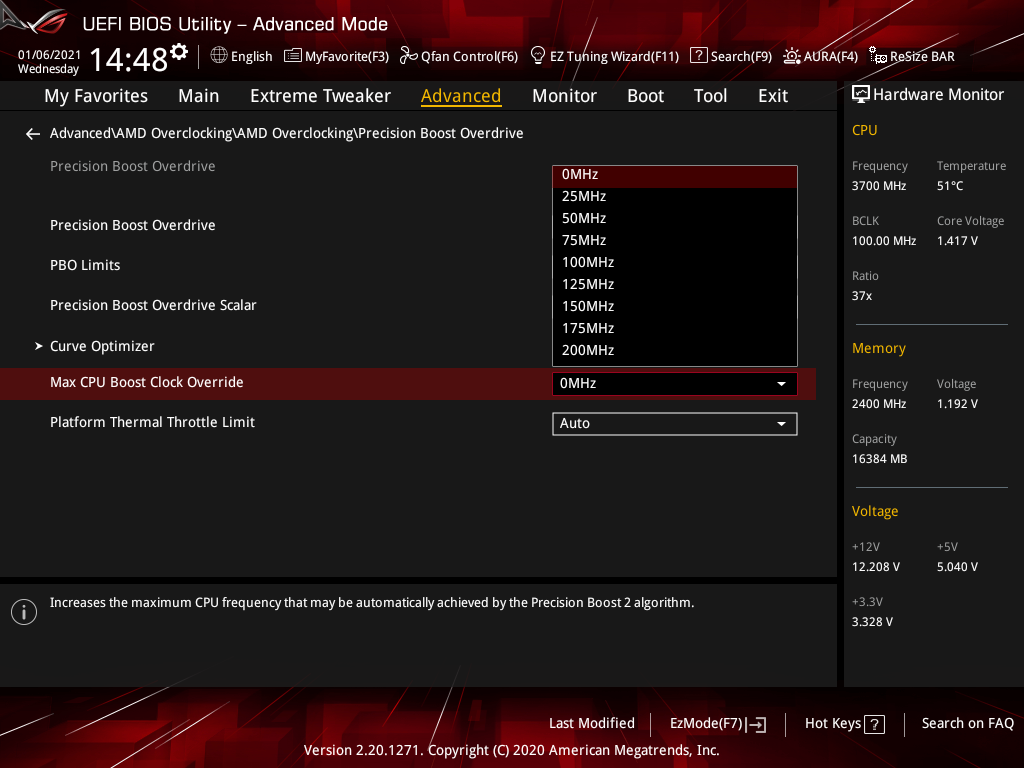Click +5V value 5.040 V
The width and height of the screenshot is (1024, 768).
(x=957, y=568)
